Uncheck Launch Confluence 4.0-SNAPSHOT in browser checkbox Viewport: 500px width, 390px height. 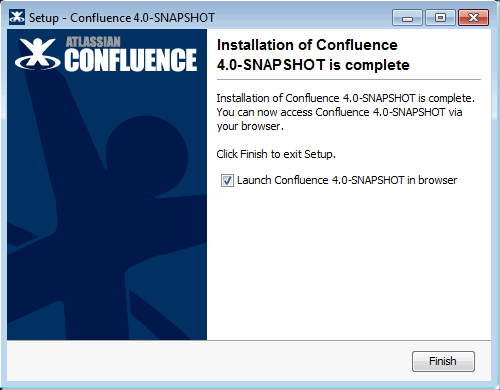click(227, 181)
